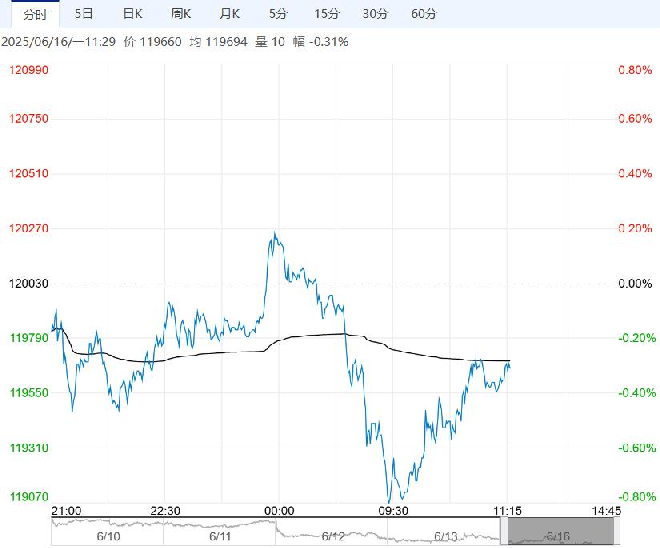Switch to the 5日 five-day tab
The image size is (660, 548).
coord(84,14)
